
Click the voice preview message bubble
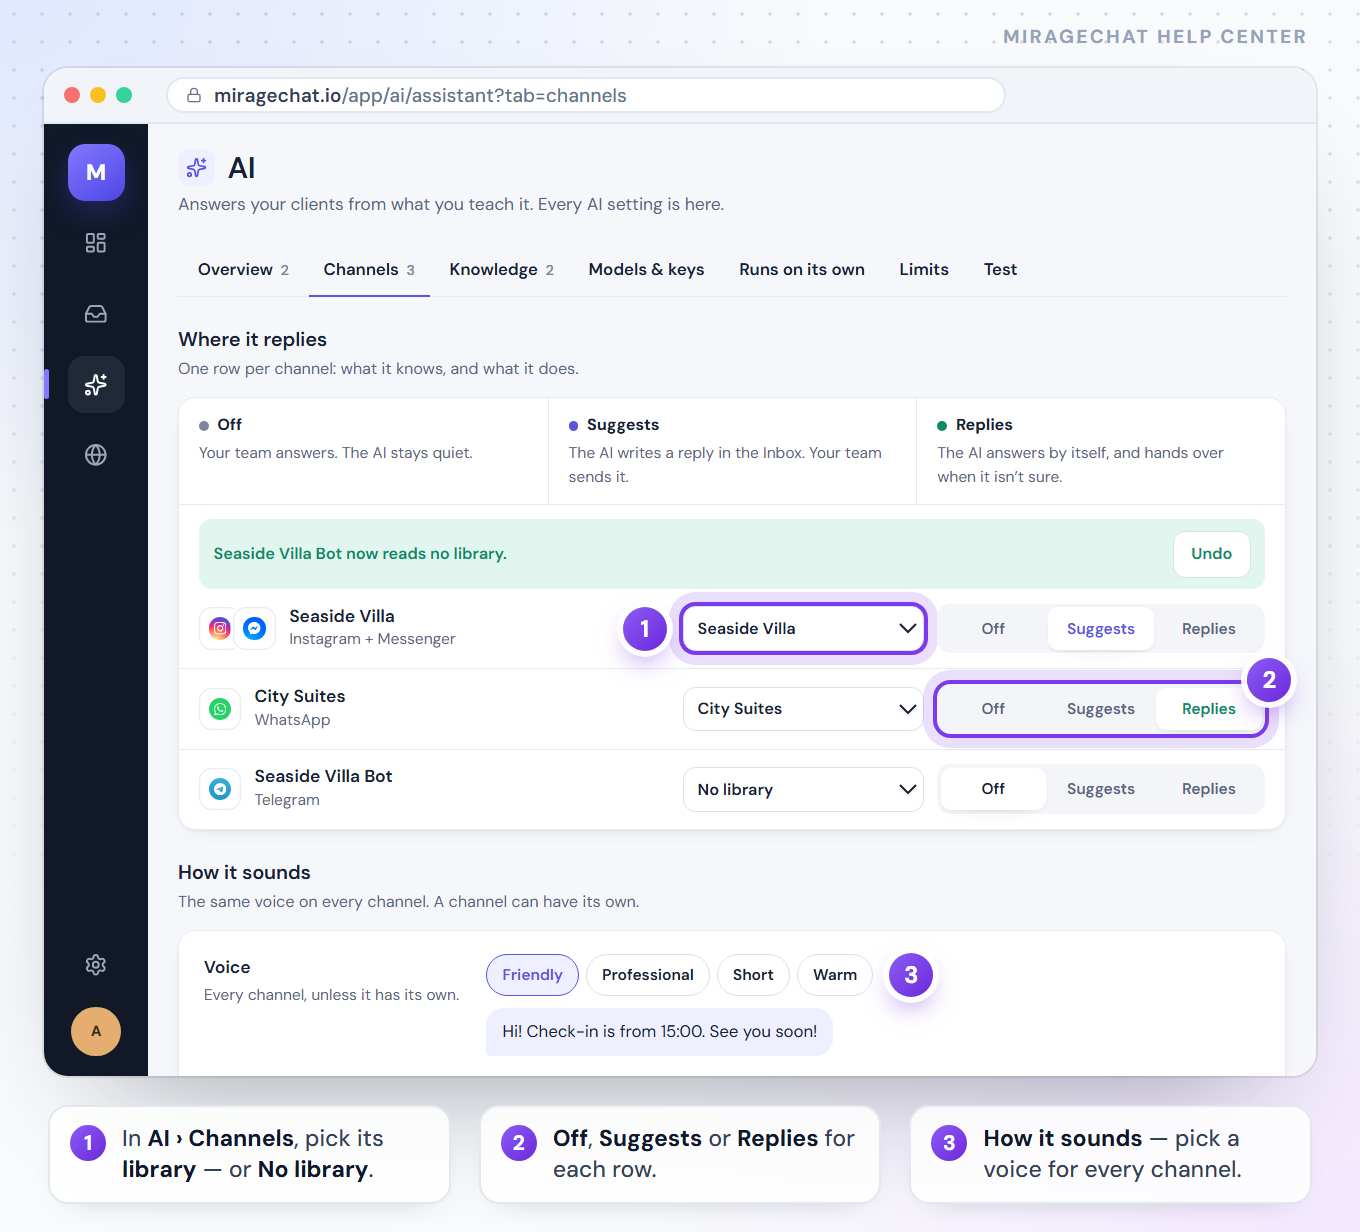[659, 1032]
